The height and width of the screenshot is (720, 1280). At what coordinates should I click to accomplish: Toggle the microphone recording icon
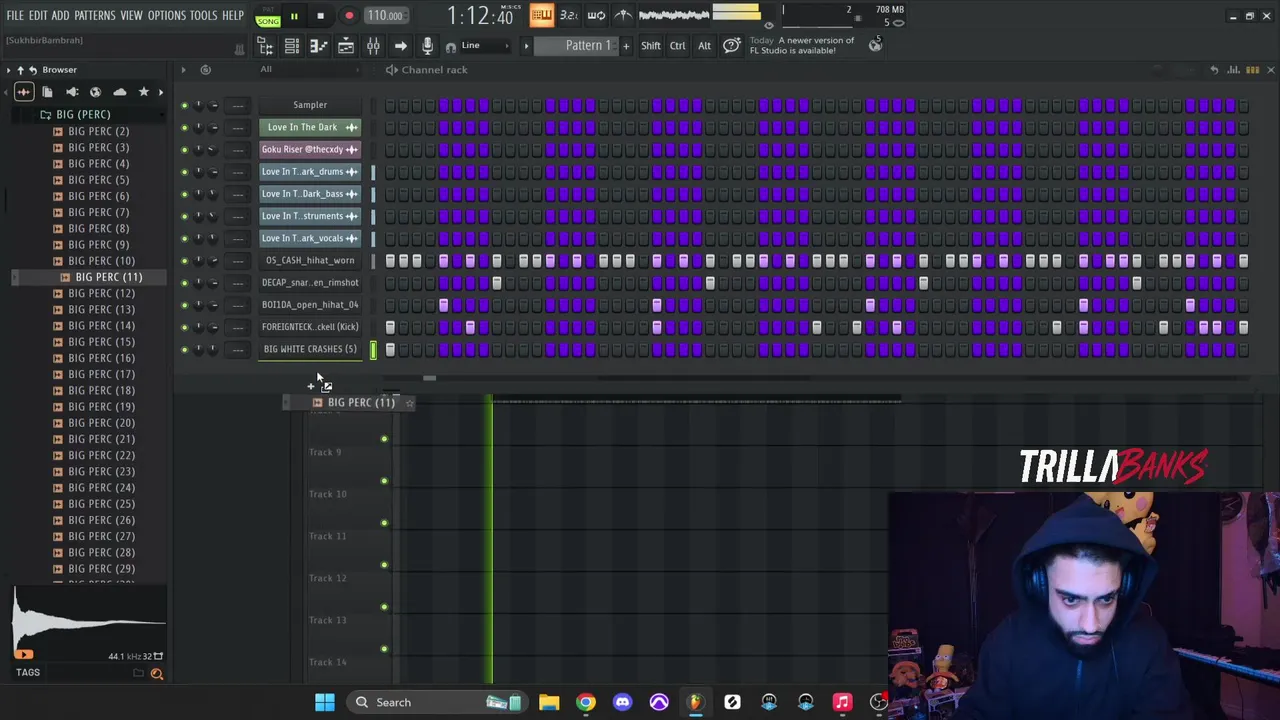pos(427,46)
